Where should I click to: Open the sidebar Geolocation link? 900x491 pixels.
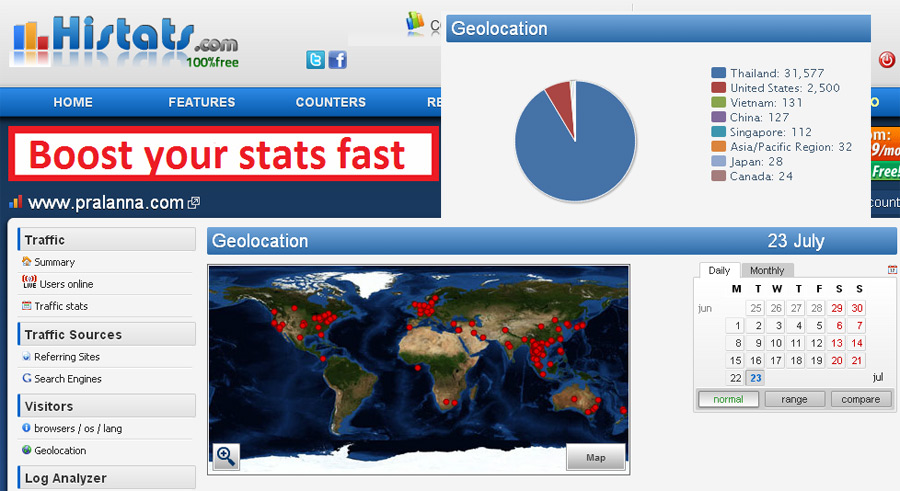60,451
